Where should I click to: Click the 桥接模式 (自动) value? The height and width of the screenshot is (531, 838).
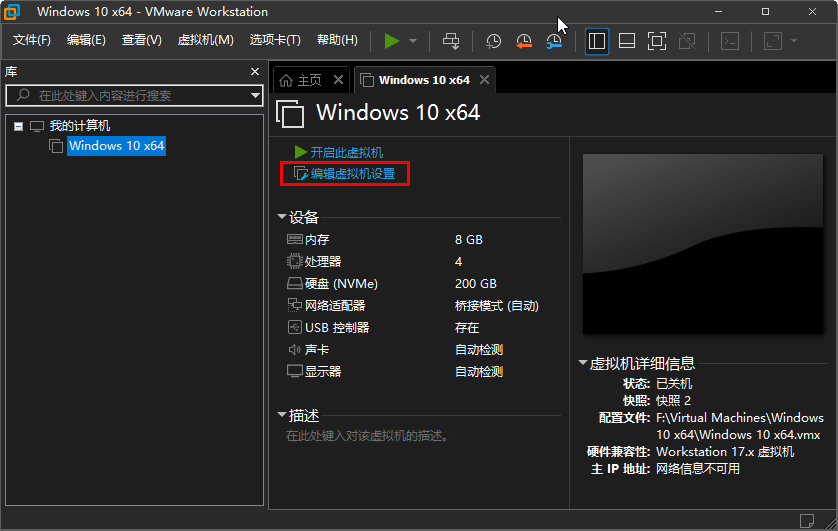496,306
